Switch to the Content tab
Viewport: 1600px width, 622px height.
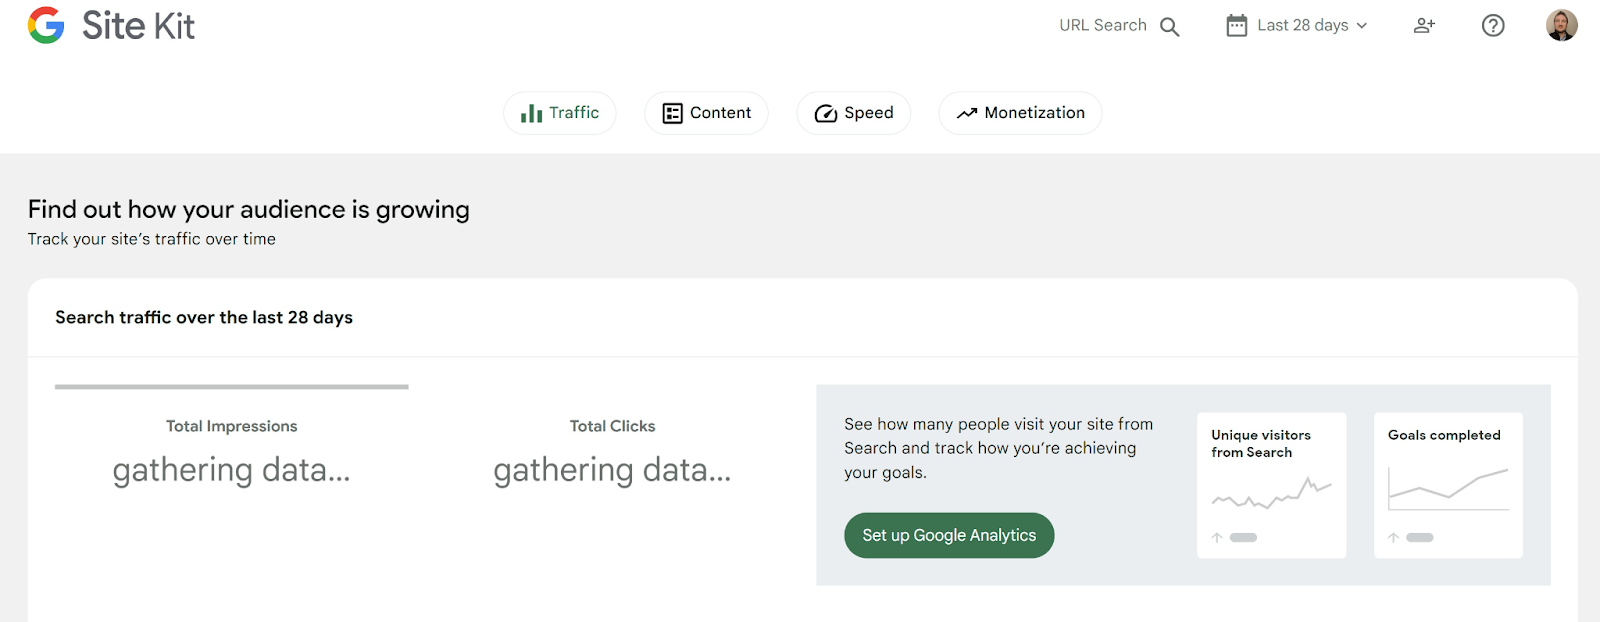[706, 113]
